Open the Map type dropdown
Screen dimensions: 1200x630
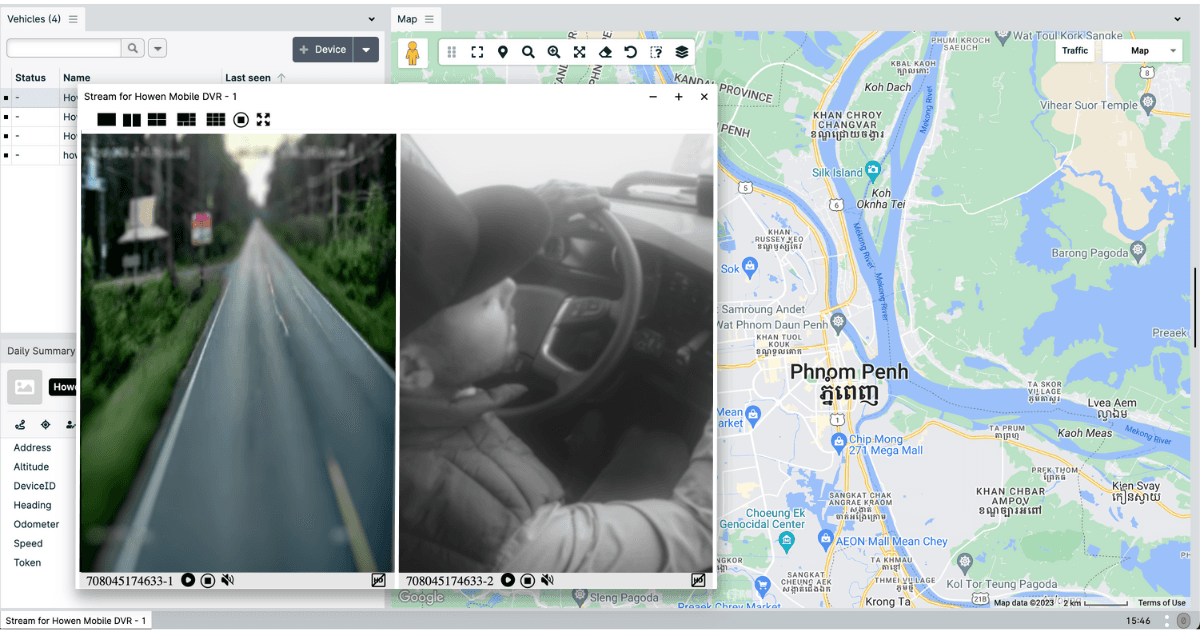click(x=1141, y=50)
